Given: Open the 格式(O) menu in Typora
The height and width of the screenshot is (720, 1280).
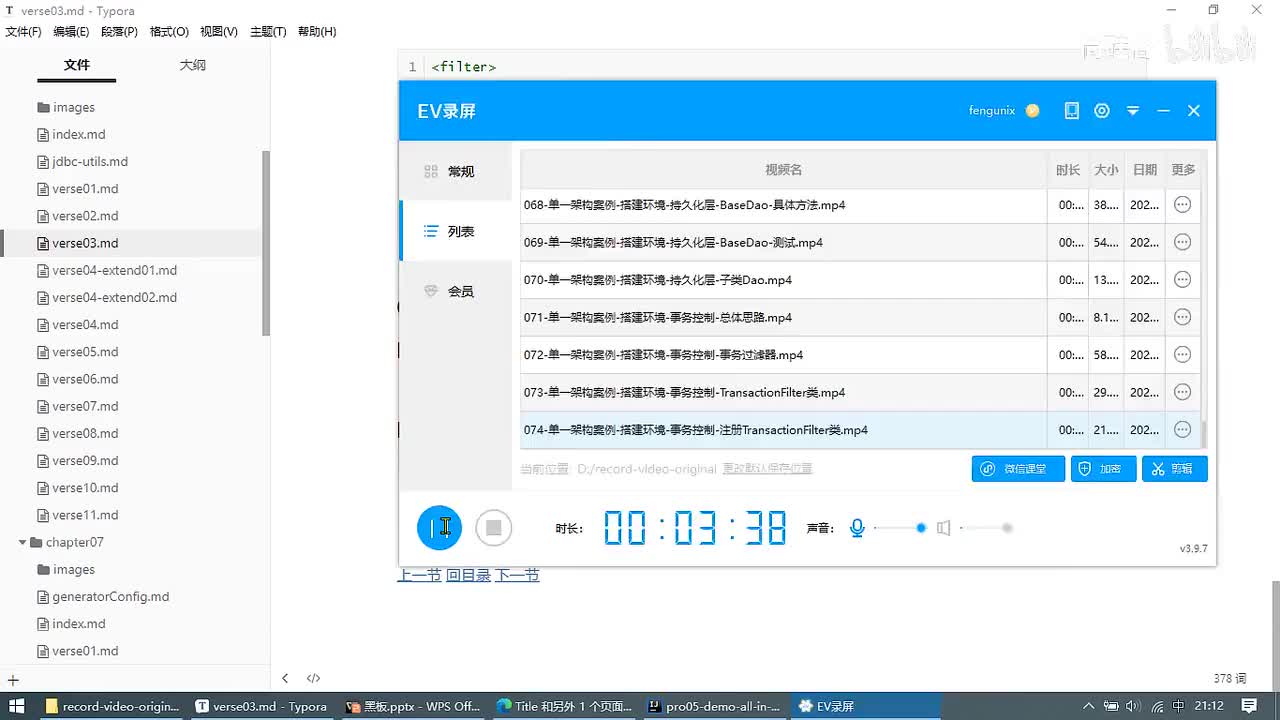Looking at the screenshot, I should (169, 32).
